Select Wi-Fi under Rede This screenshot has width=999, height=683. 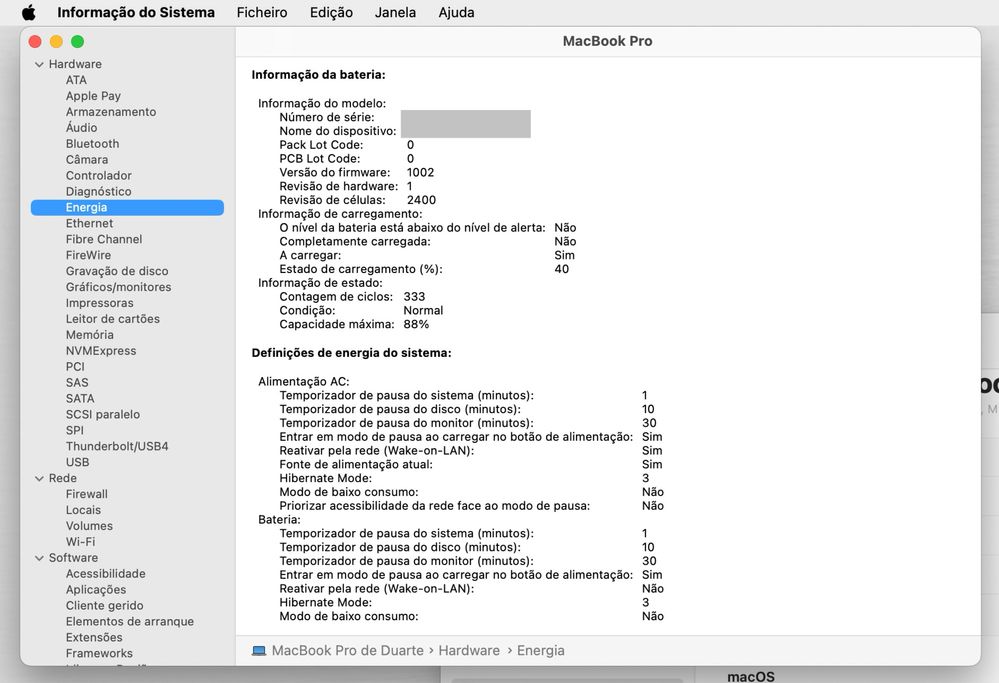click(80, 542)
